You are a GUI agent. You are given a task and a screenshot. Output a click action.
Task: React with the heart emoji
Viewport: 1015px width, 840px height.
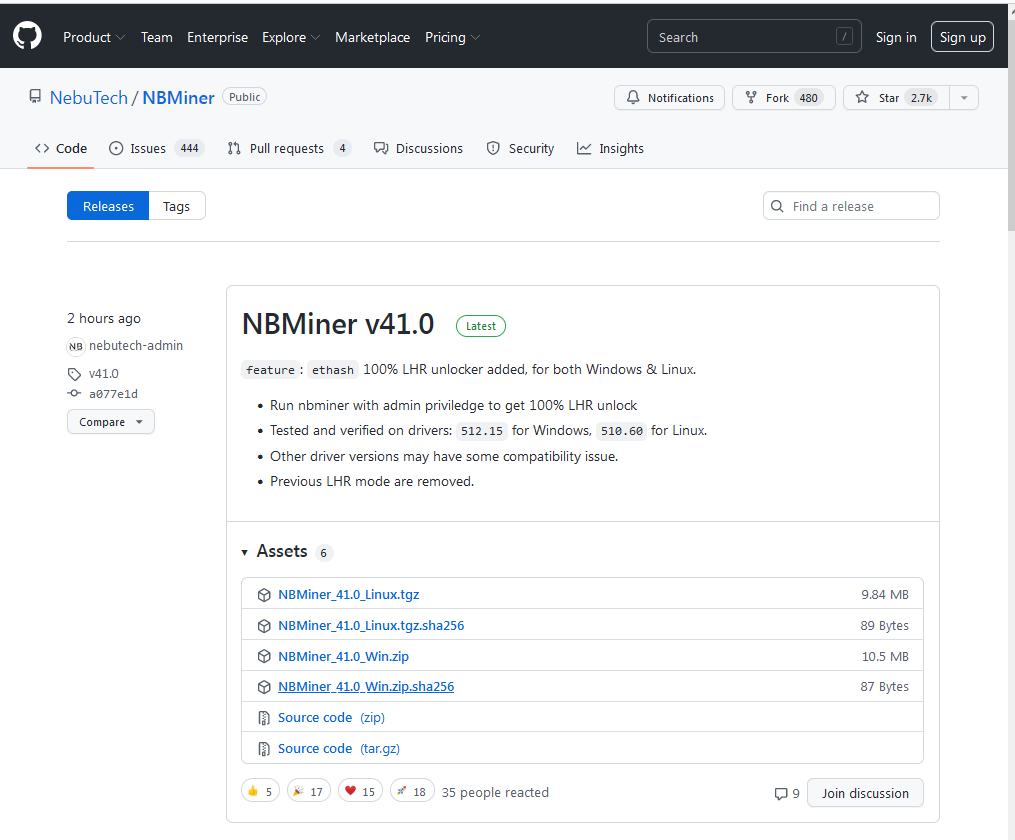click(x=359, y=790)
